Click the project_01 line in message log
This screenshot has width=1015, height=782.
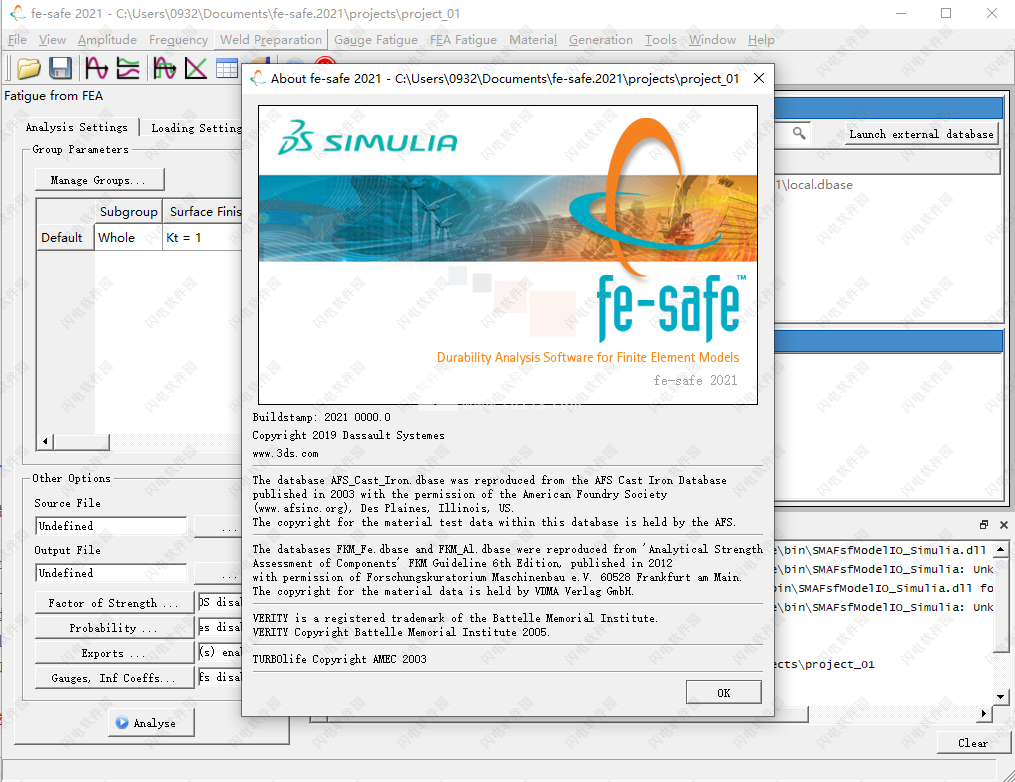826,664
